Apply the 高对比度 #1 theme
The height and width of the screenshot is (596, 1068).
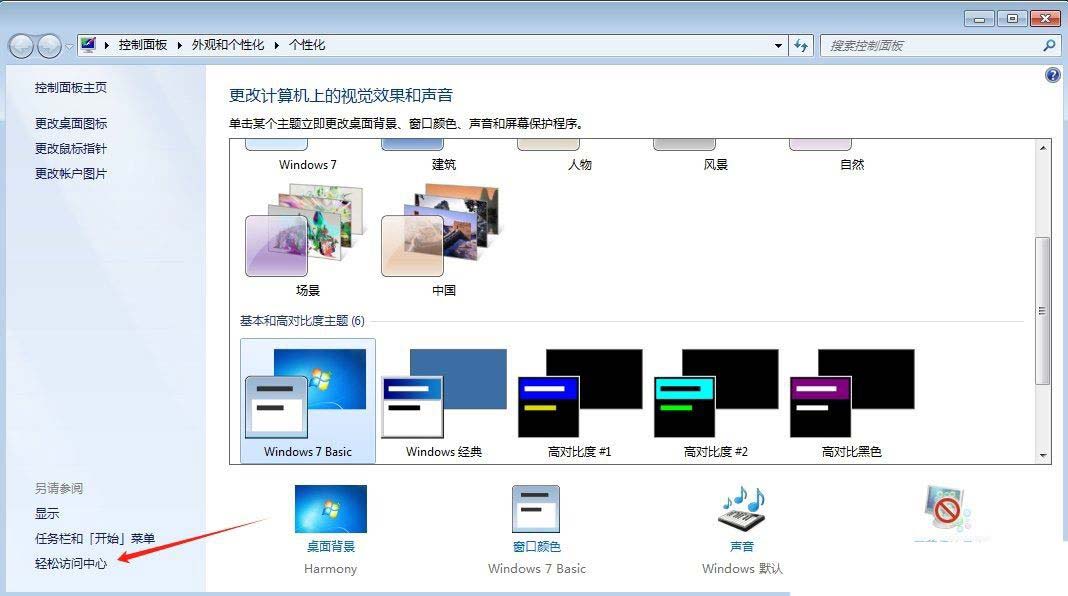(580, 400)
